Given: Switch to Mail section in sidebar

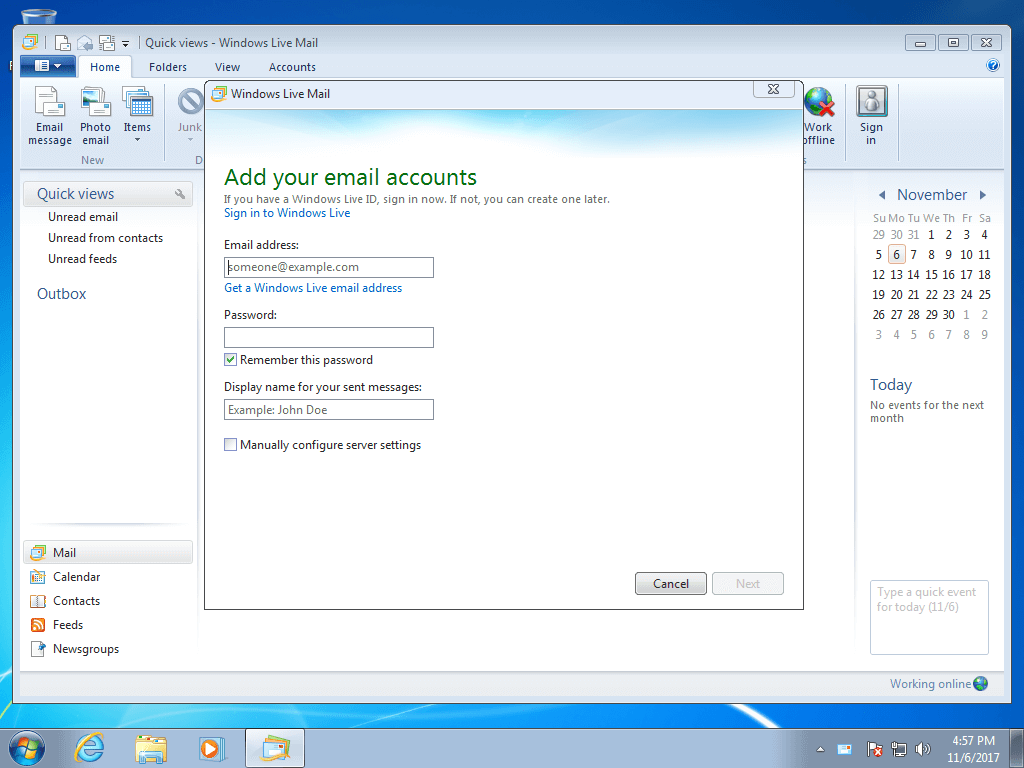Looking at the screenshot, I should (108, 552).
